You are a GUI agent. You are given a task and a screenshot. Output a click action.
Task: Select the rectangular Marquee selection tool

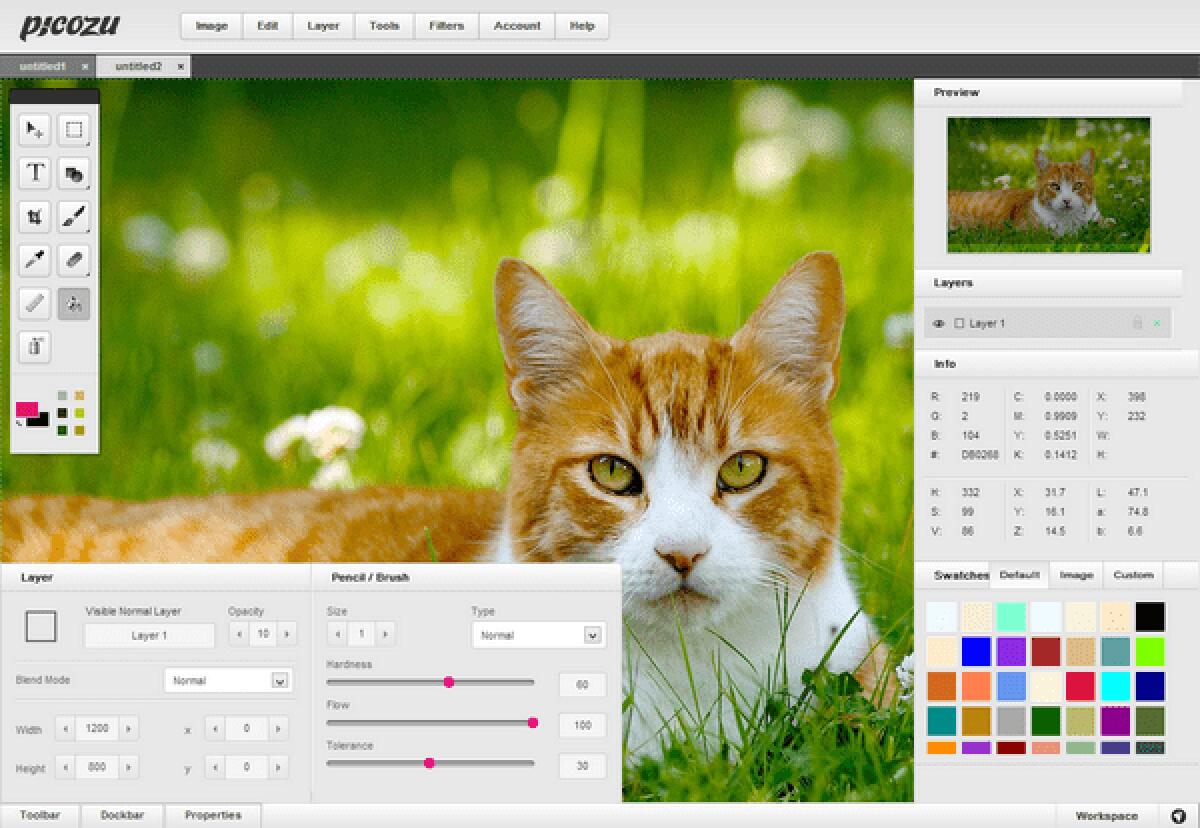pos(74,128)
